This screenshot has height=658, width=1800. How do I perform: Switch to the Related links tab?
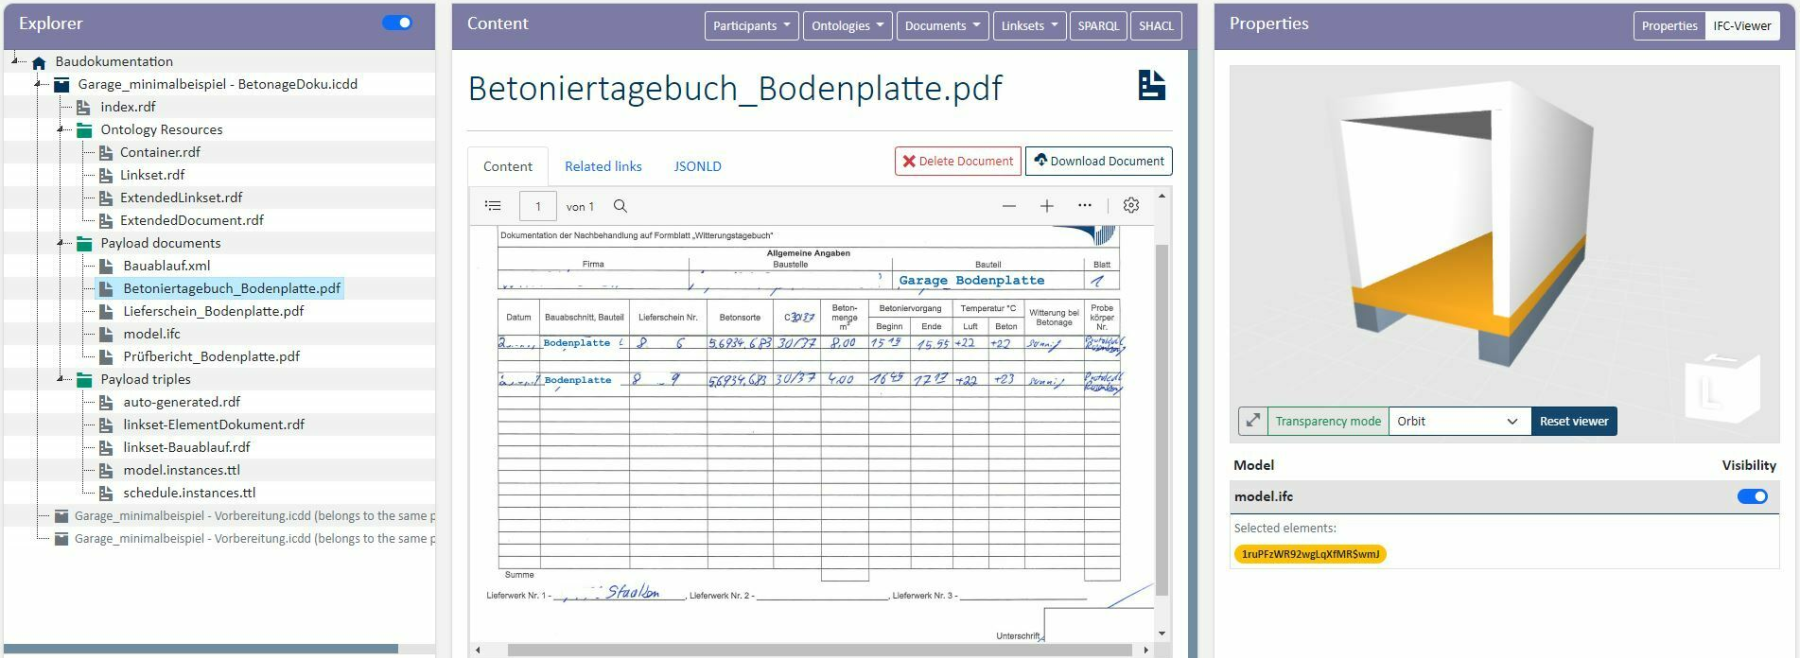tap(603, 167)
